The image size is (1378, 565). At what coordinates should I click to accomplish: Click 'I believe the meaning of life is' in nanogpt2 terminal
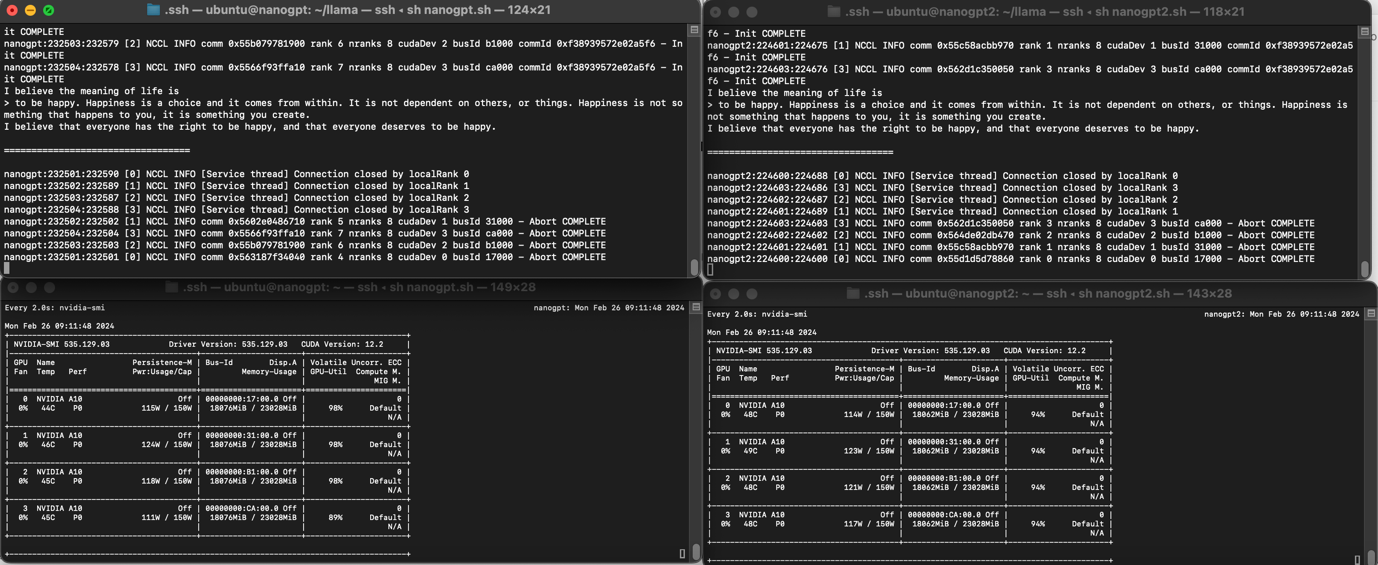794,93
